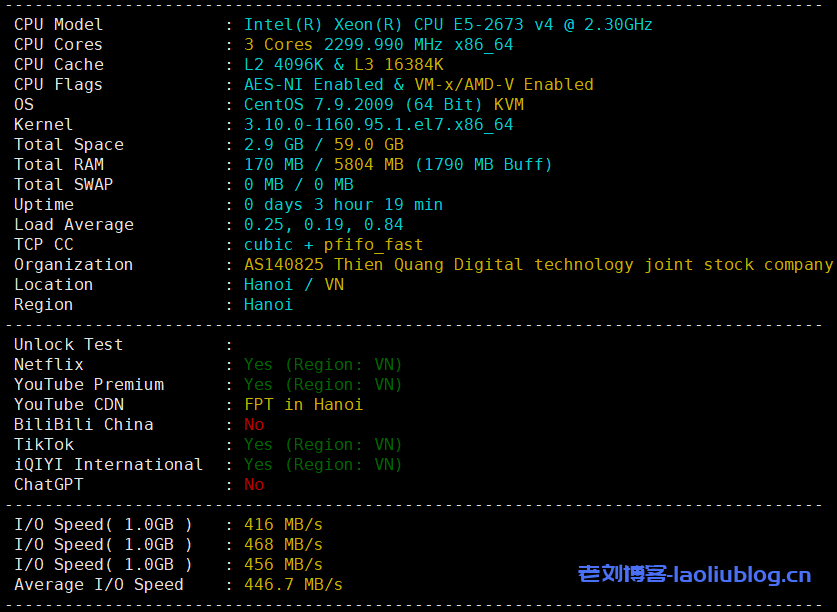Image resolution: width=837 pixels, height=612 pixels.
Task: Click the red No next to BiliBili China
Action: click(254, 424)
